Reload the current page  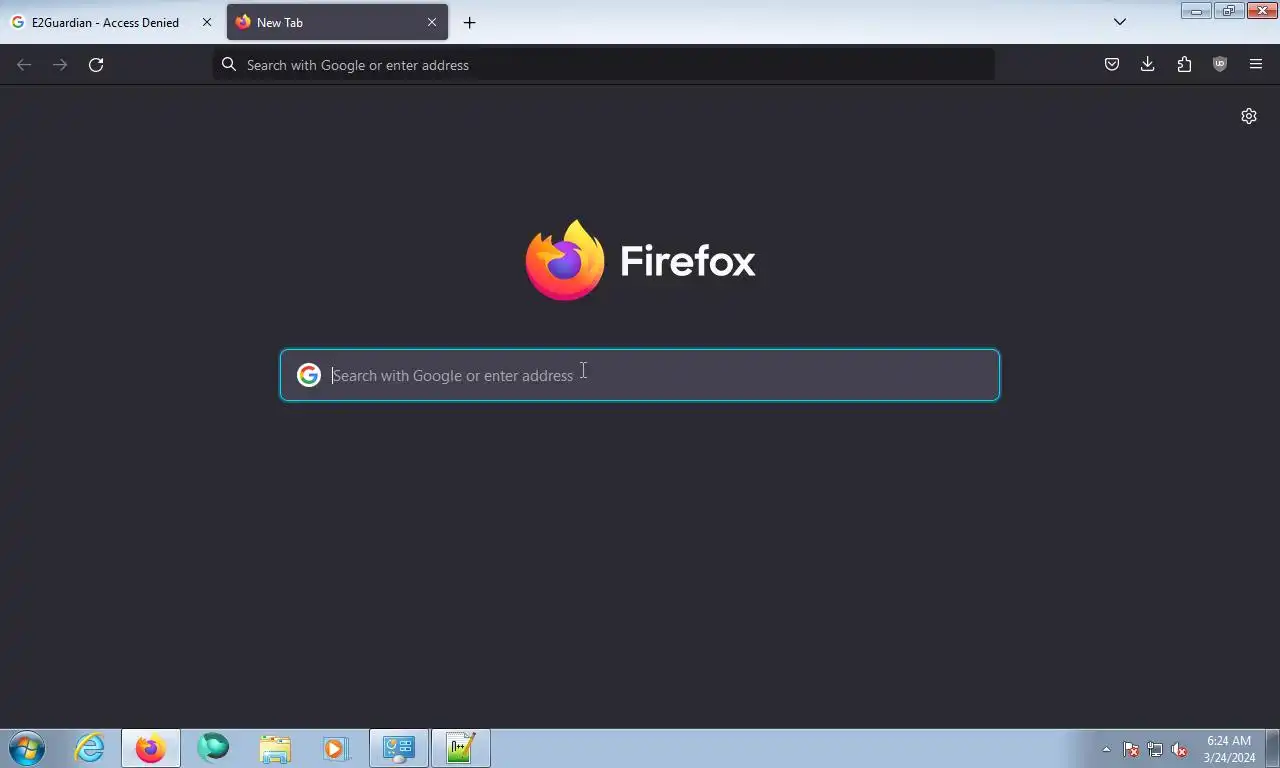96,65
